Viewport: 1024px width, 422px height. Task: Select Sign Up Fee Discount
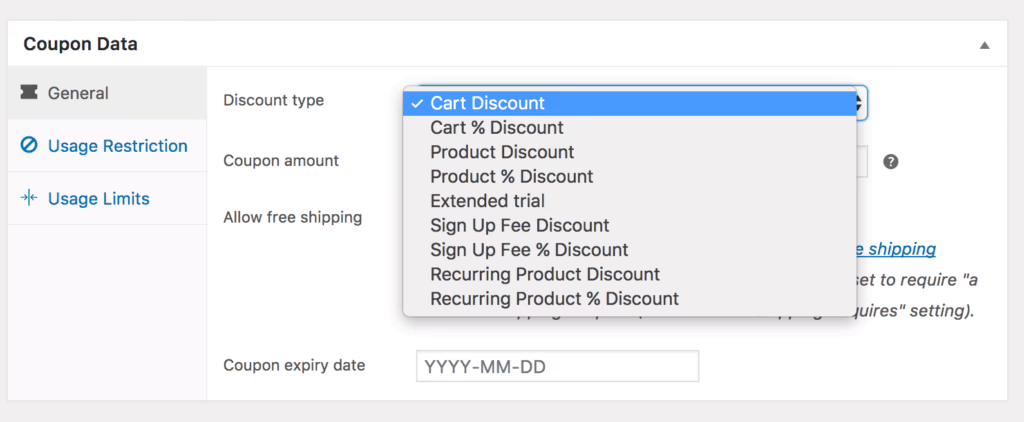(x=519, y=225)
